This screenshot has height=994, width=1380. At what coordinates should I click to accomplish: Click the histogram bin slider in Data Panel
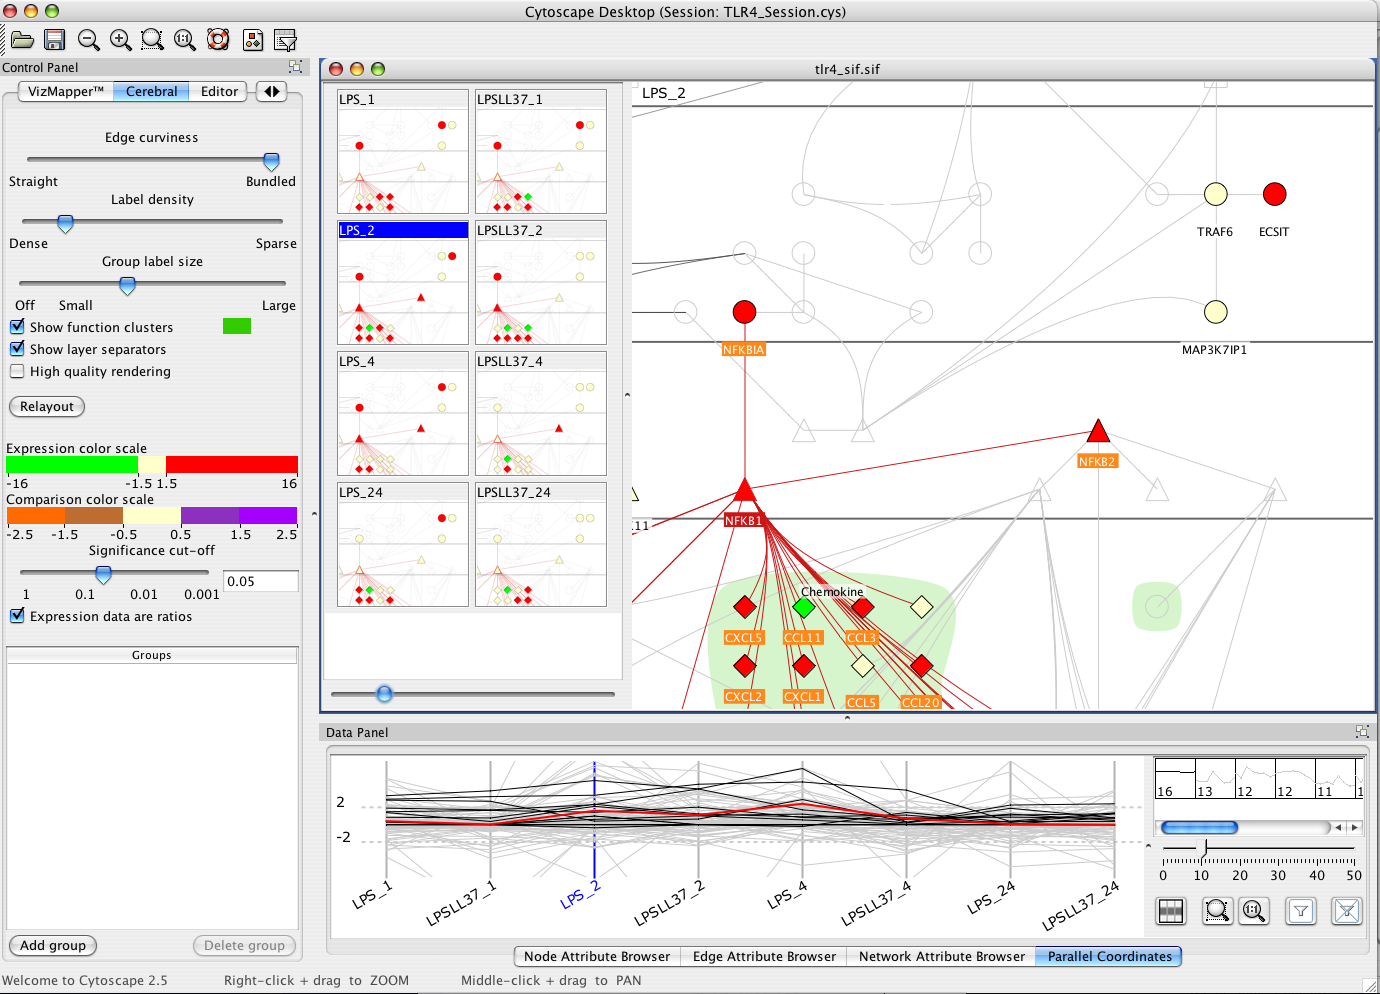[x=1206, y=849]
